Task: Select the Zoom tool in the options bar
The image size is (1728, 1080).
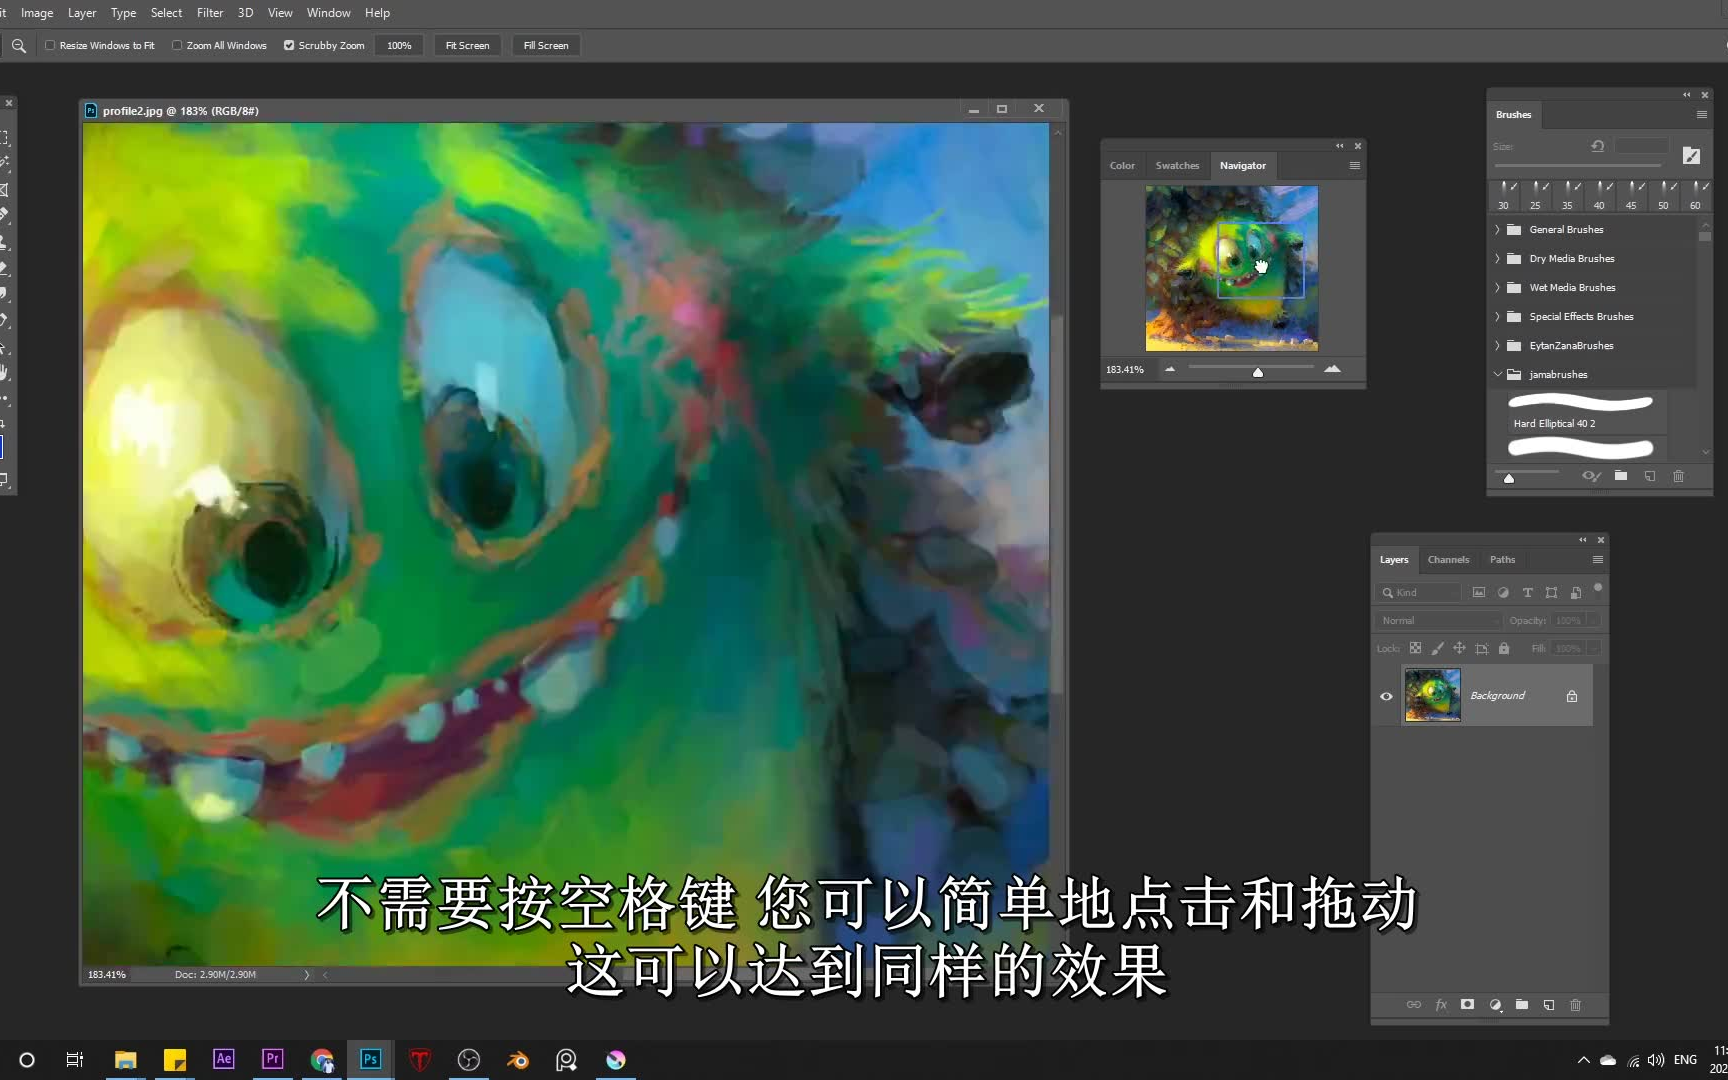Action: point(18,45)
